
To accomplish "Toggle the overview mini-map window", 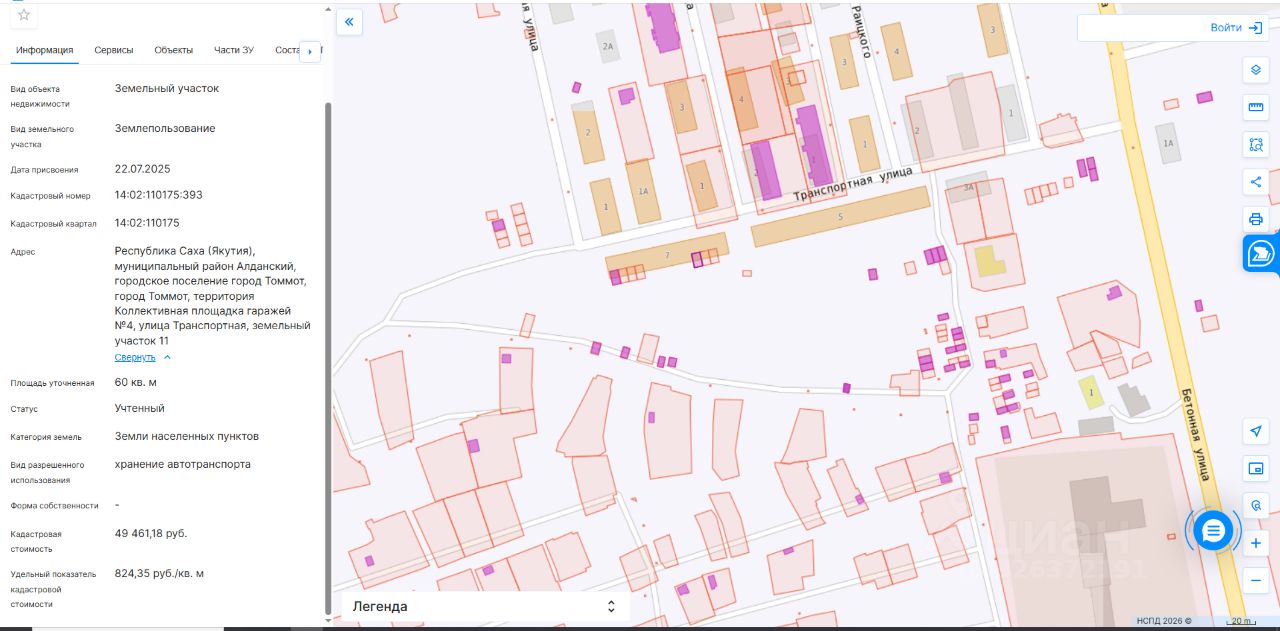I will 1256,468.
